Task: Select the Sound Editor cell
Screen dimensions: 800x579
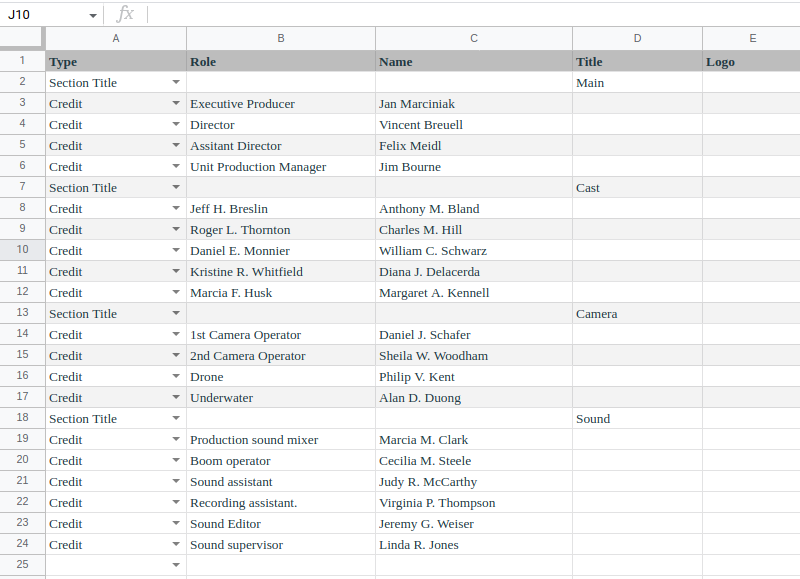Action: coord(281,523)
